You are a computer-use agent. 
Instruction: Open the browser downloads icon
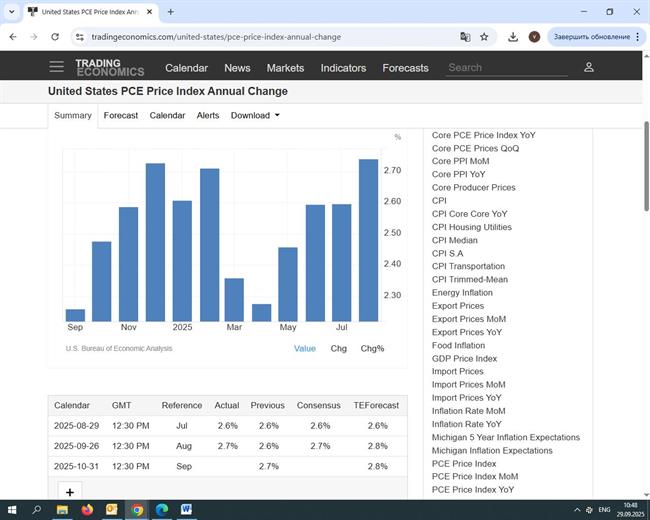(x=513, y=37)
